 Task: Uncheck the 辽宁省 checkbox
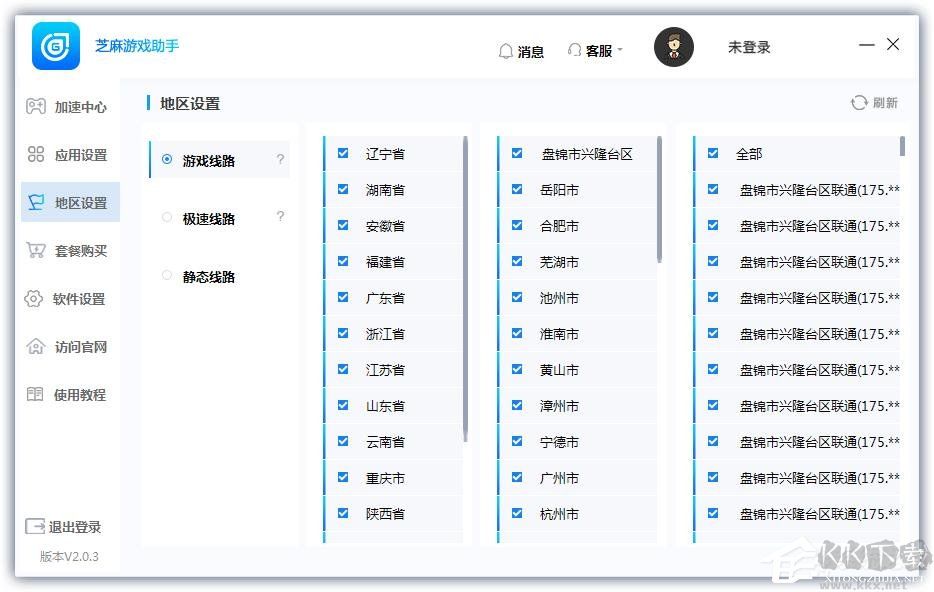click(343, 153)
